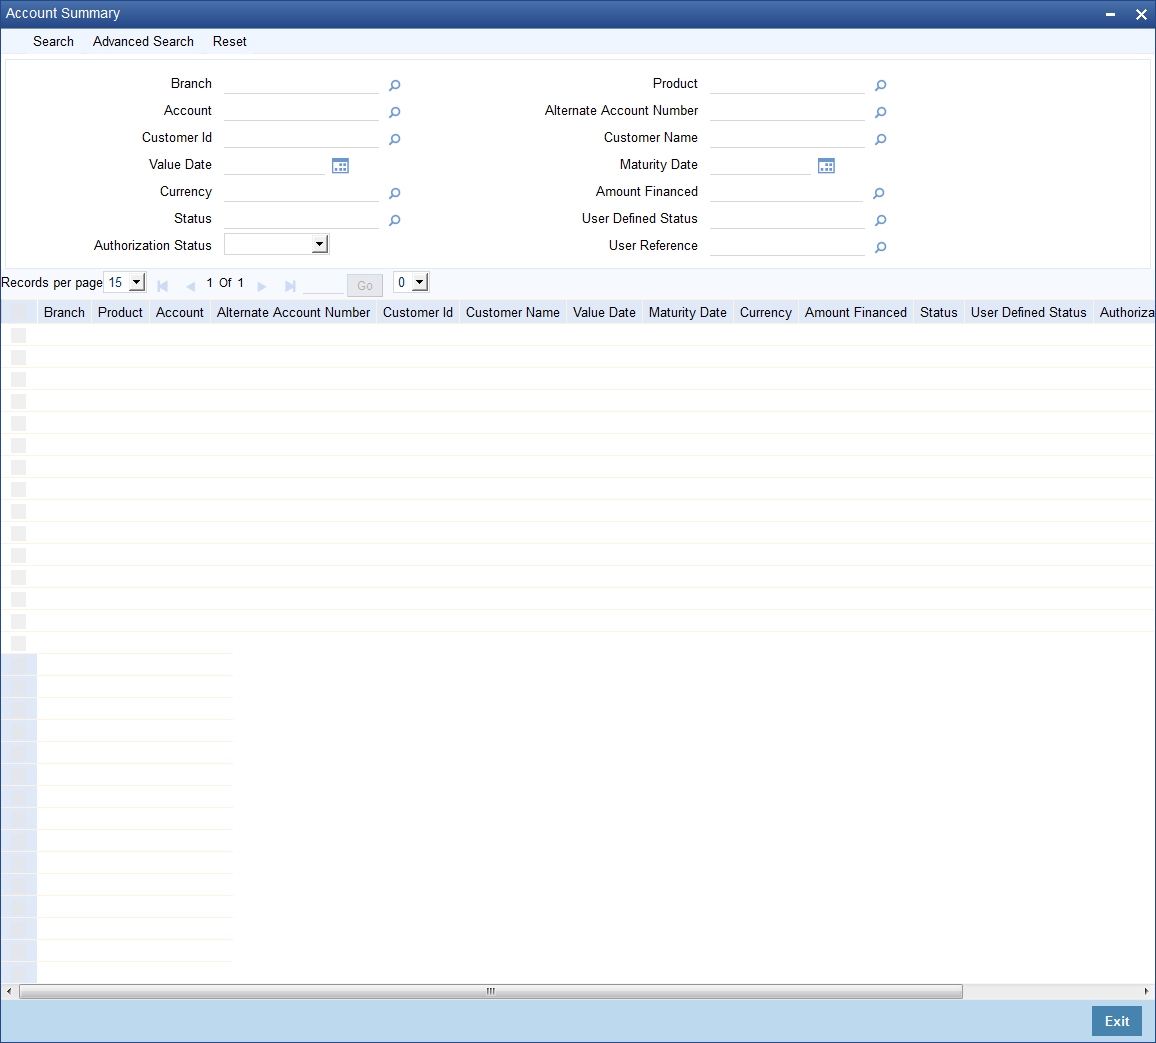Click the scroll right arrow at bottom
The width and height of the screenshot is (1156, 1043).
pyautogui.click(x=1146, y=991)
